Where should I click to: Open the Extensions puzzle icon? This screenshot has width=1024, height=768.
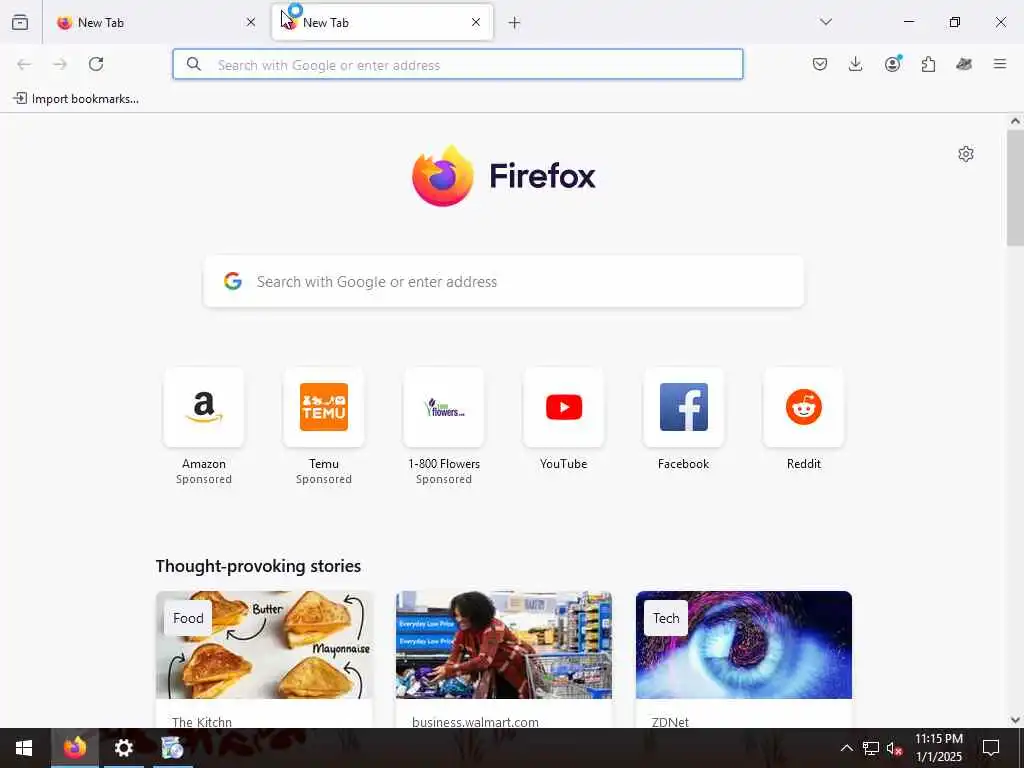point(928,64)
